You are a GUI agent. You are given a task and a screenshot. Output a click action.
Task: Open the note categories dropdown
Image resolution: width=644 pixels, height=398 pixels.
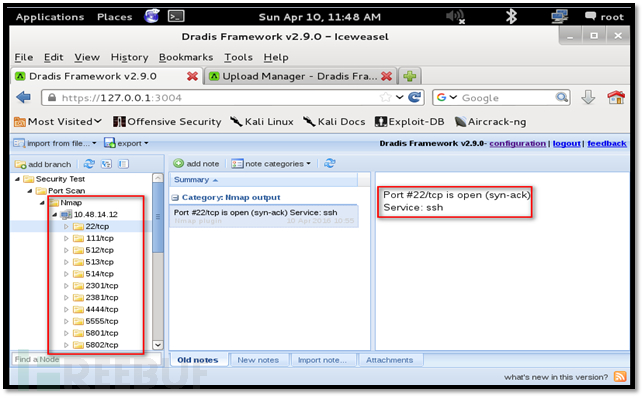271,163
